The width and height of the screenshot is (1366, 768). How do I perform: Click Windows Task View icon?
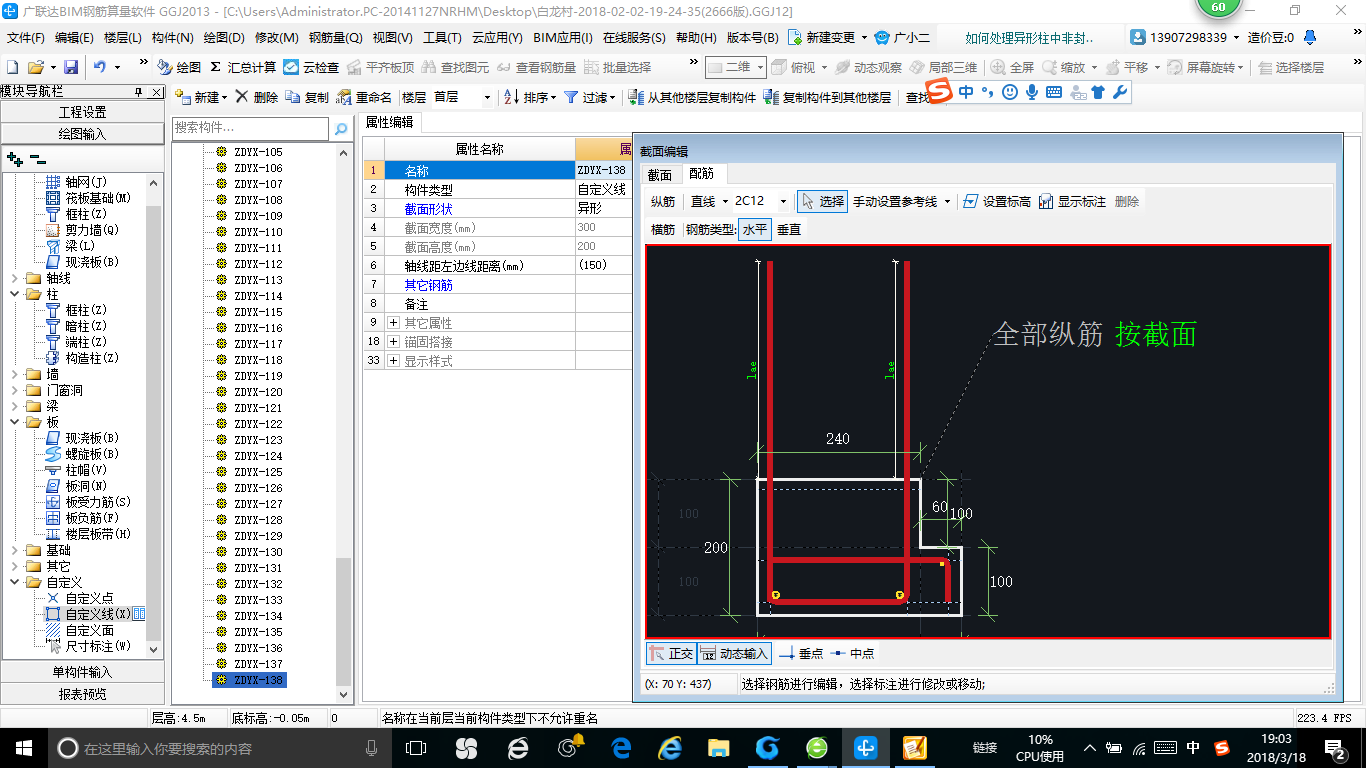tap(415, 747)
